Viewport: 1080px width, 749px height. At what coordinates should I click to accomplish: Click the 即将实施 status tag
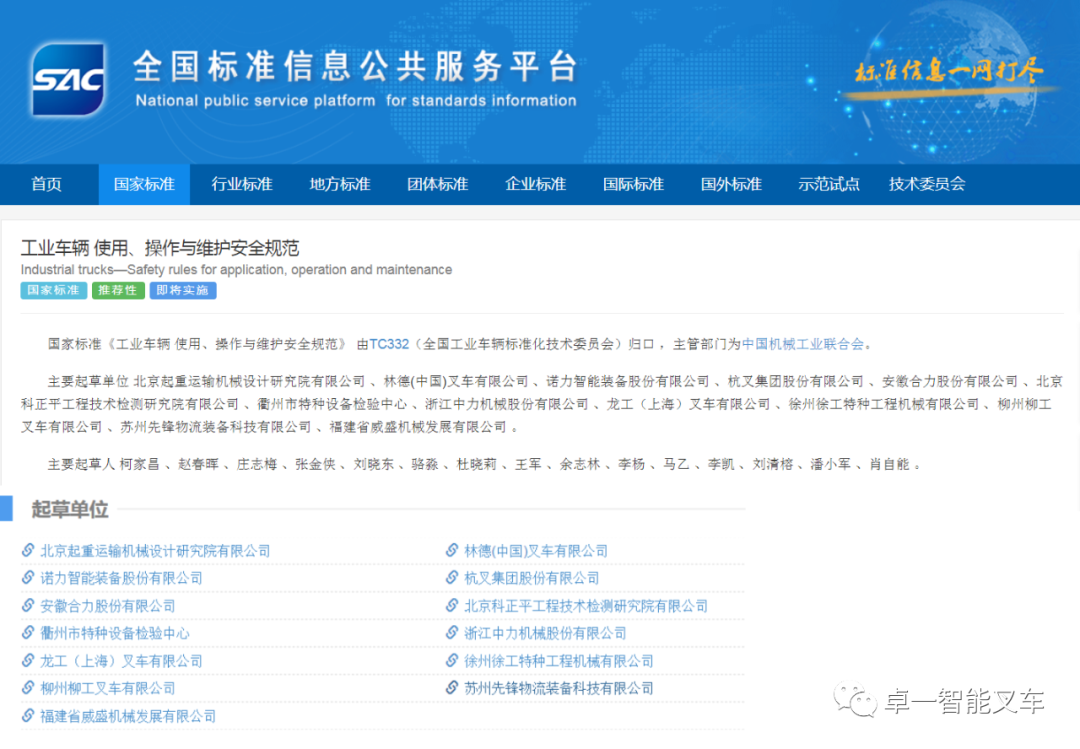point(183,291)
